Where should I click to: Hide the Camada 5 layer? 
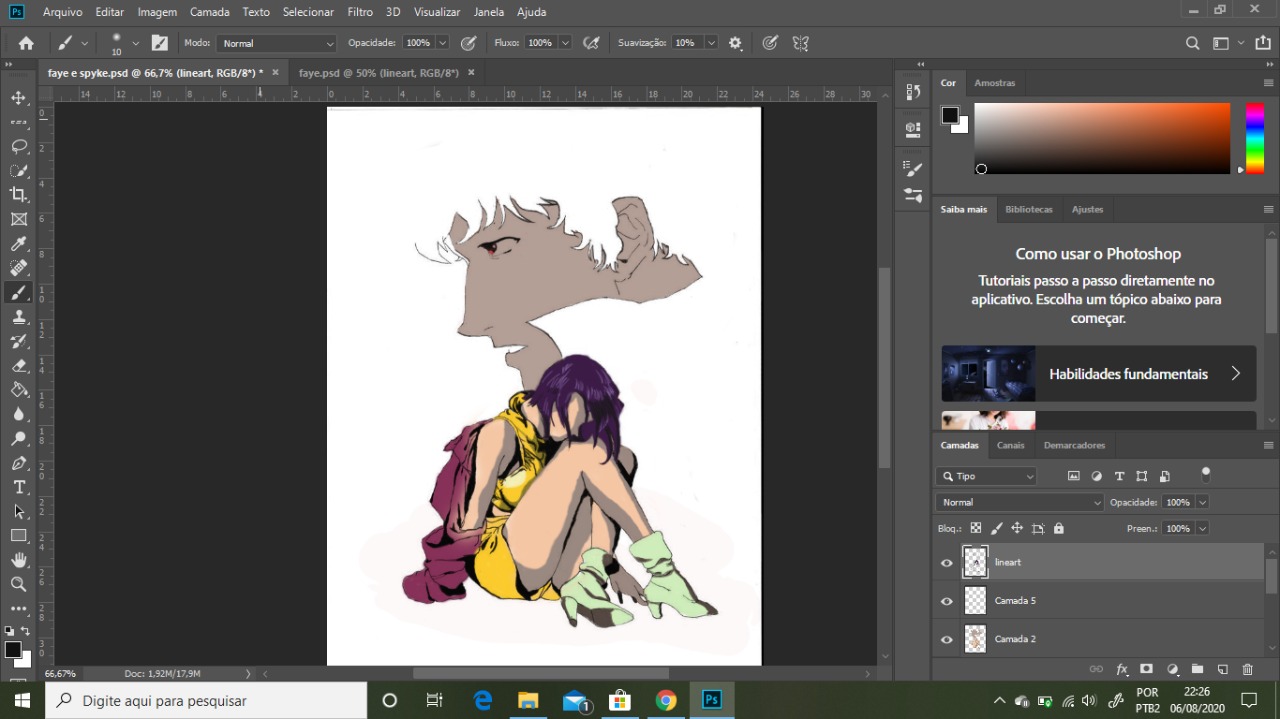tap(947, 601)
